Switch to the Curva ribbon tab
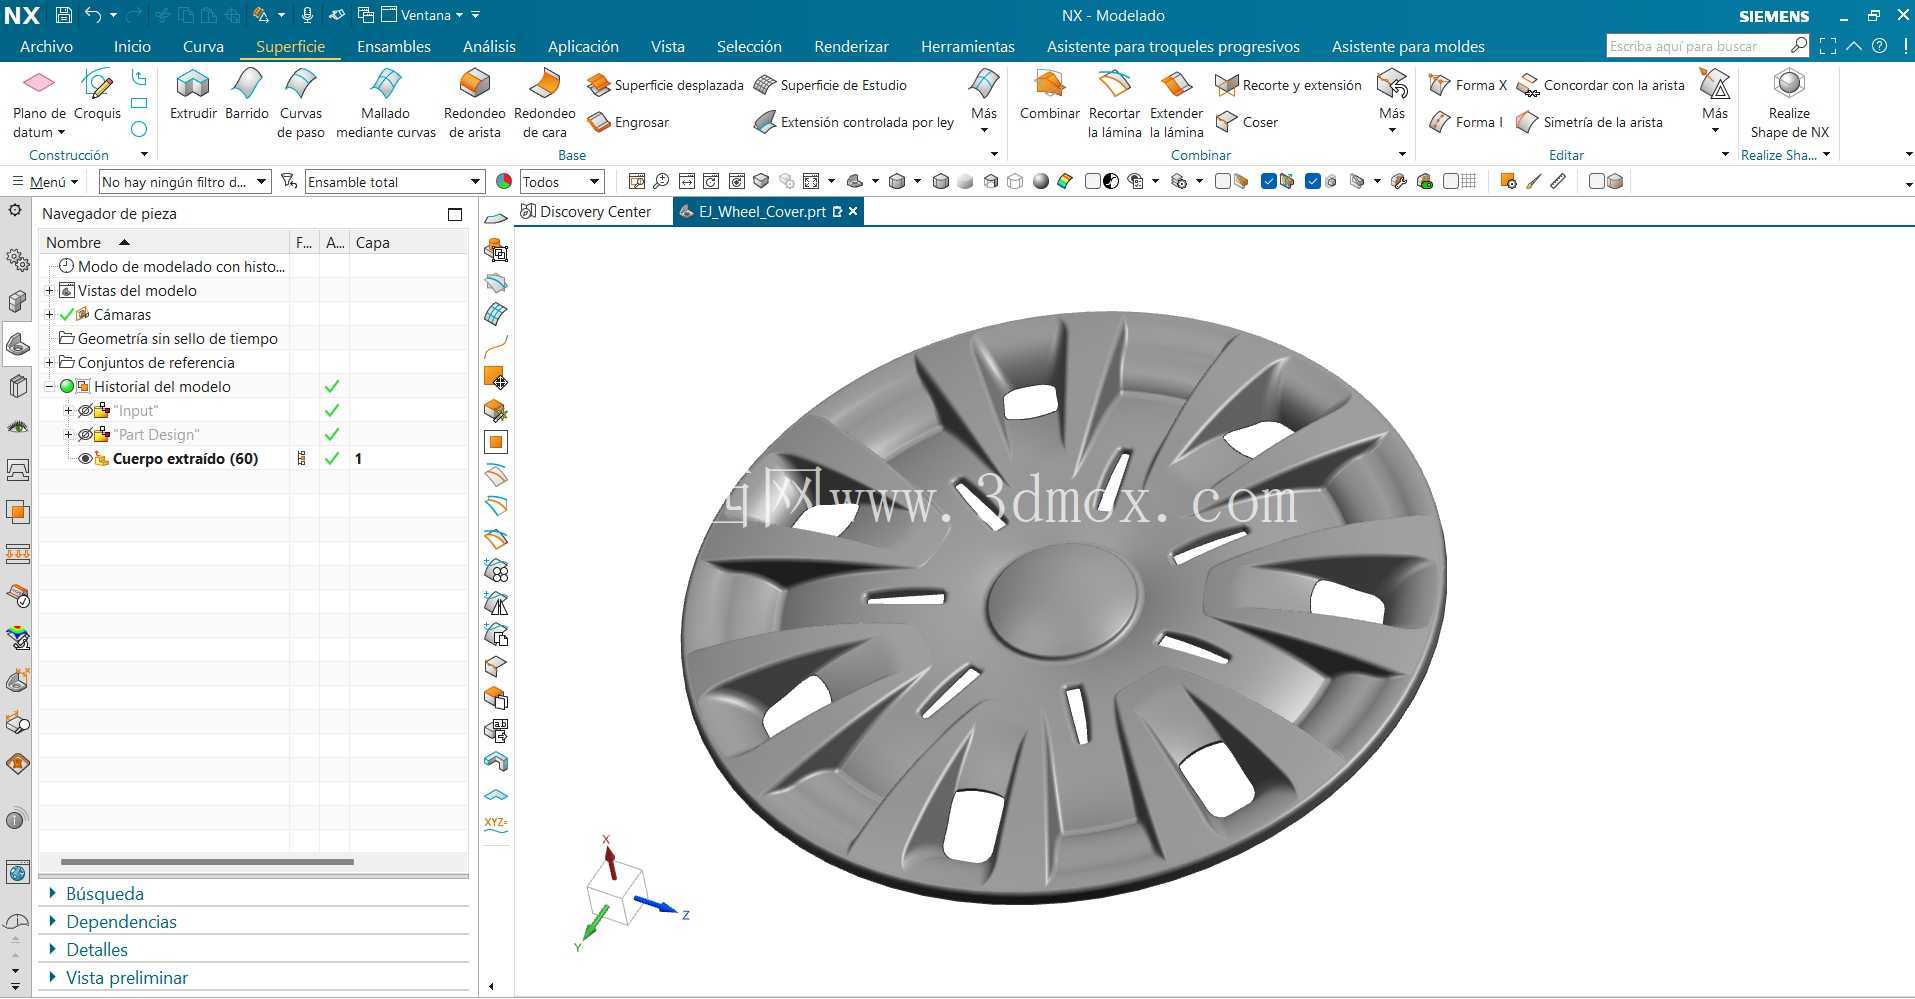 pos(203,46)
